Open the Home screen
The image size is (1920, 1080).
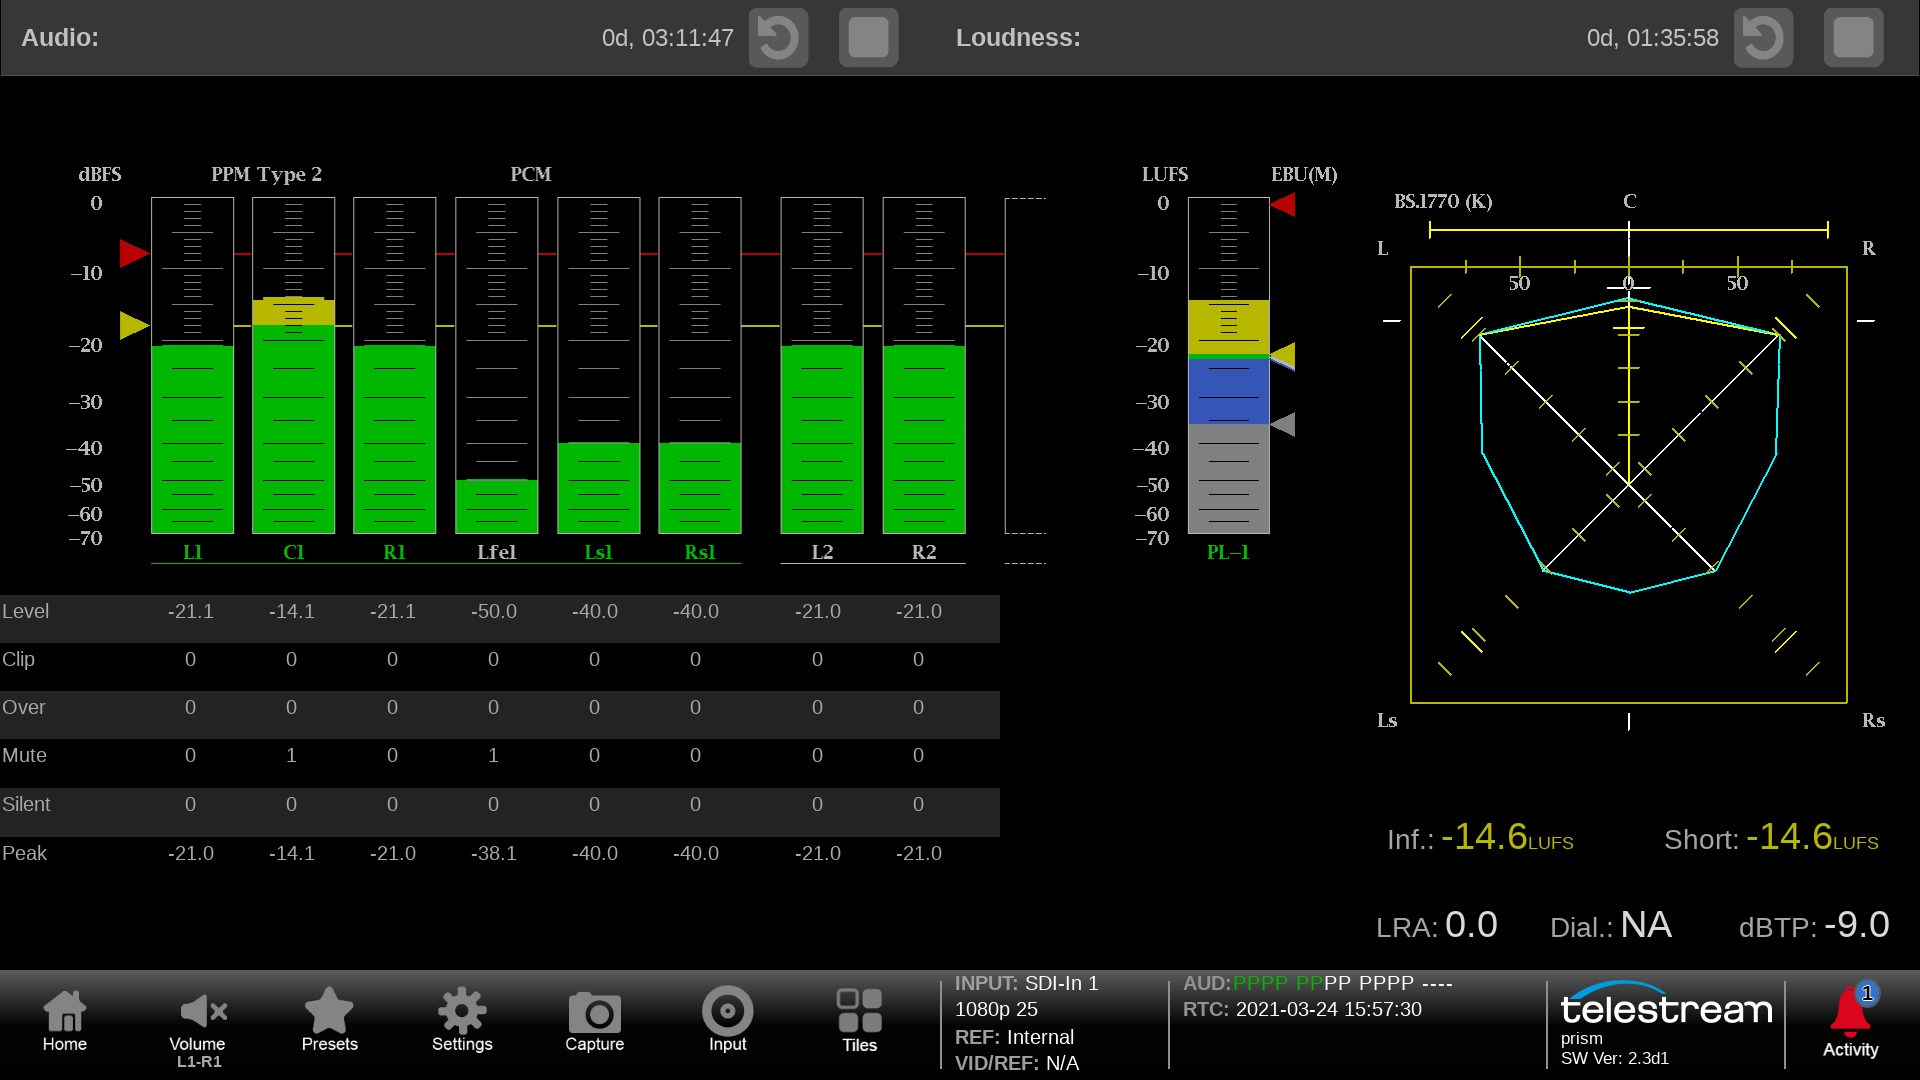[65, 1021]
